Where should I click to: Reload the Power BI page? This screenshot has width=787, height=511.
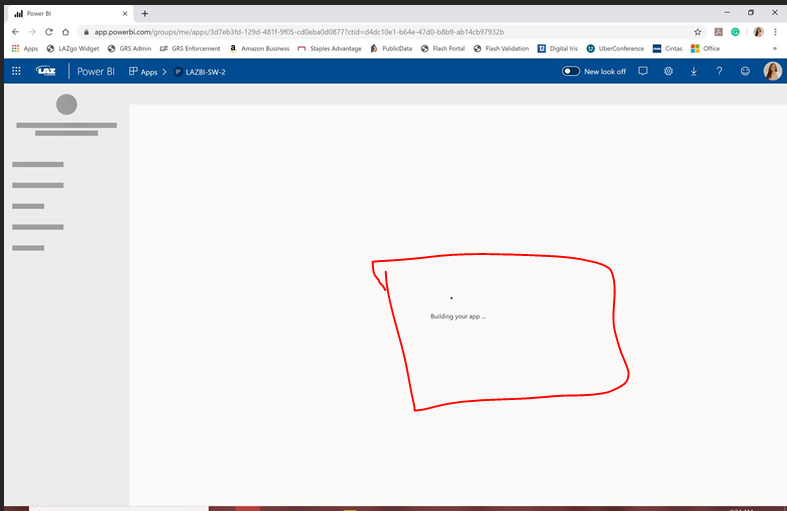pyautogui.click(x=49, y=32)
